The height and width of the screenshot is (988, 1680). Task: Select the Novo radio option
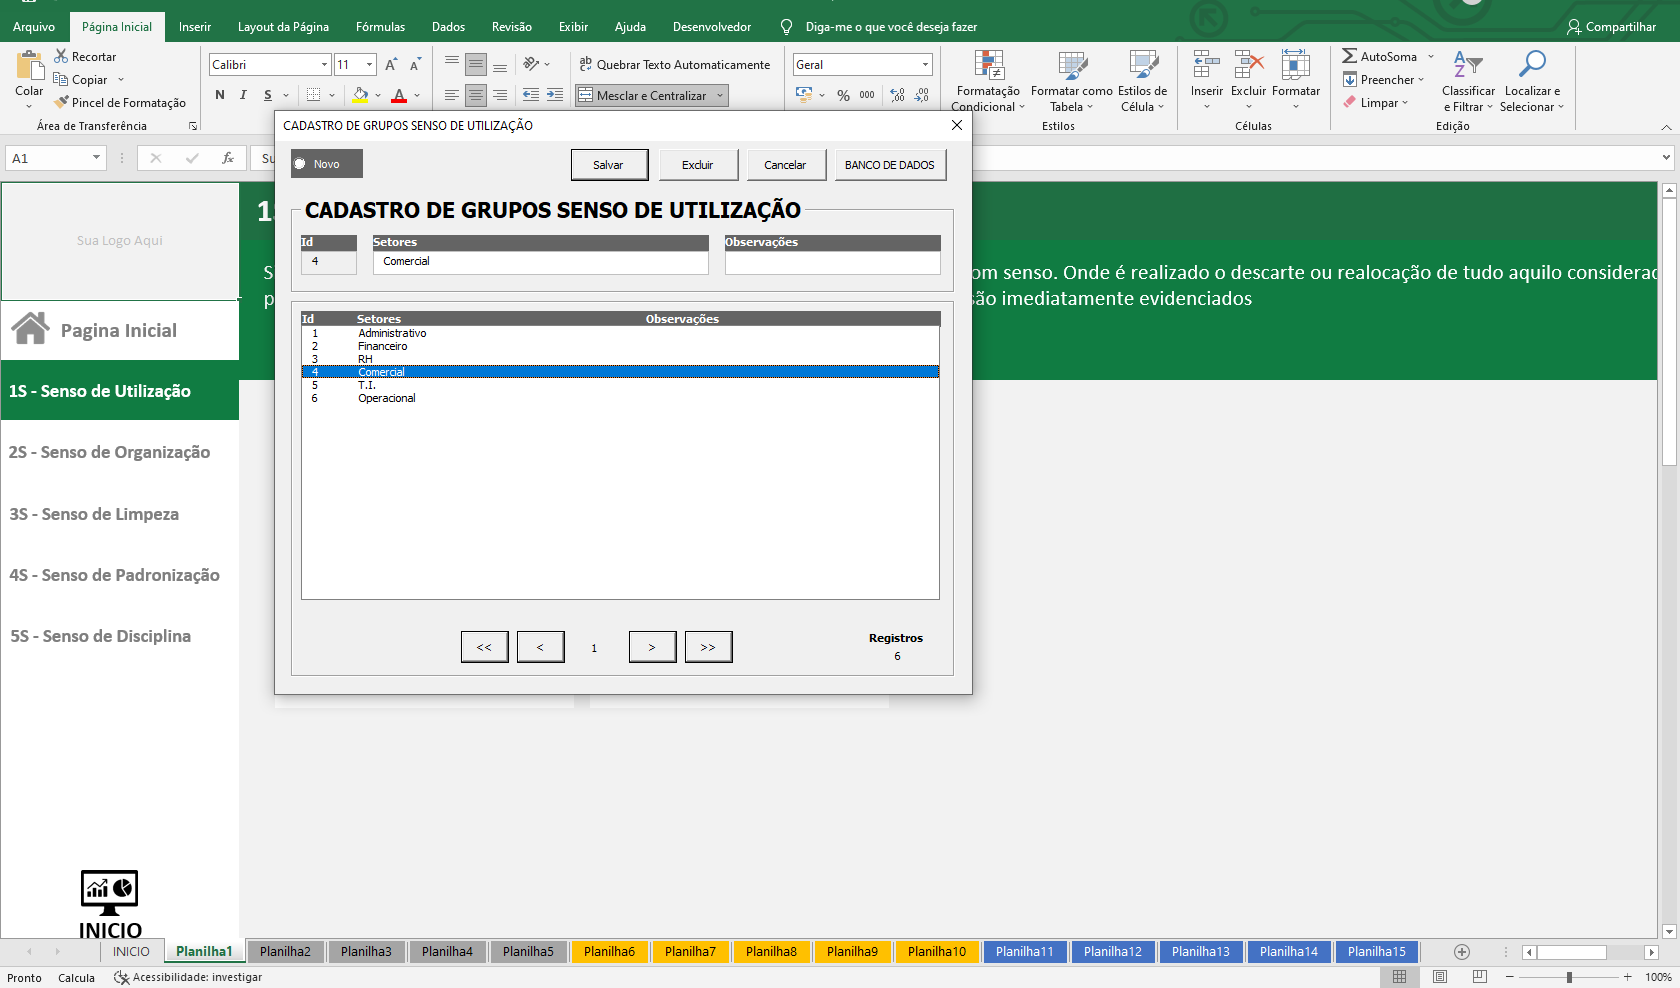point(300,164)
